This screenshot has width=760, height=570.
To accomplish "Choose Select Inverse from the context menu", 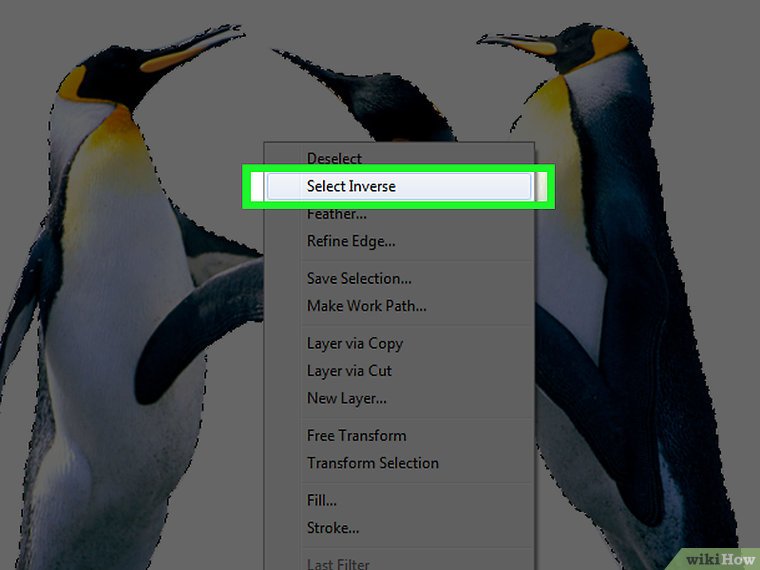I will coord(351,186).
